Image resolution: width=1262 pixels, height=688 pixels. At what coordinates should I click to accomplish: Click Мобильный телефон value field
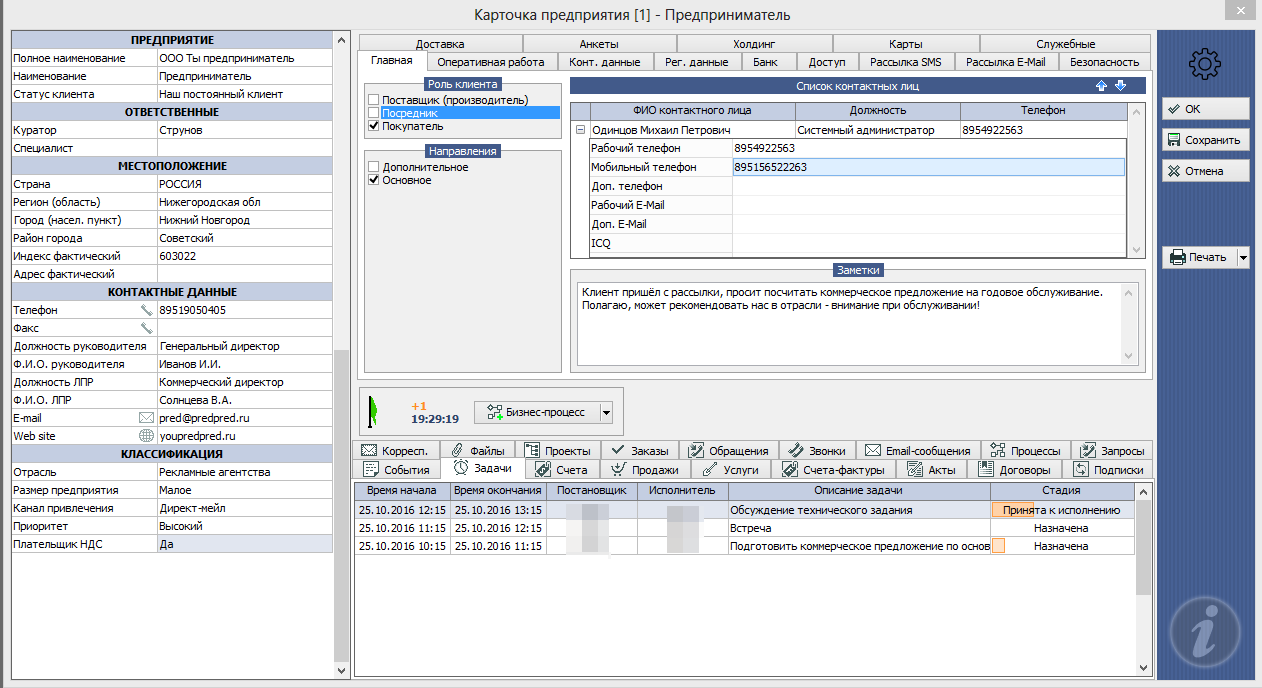pos(928,167)
